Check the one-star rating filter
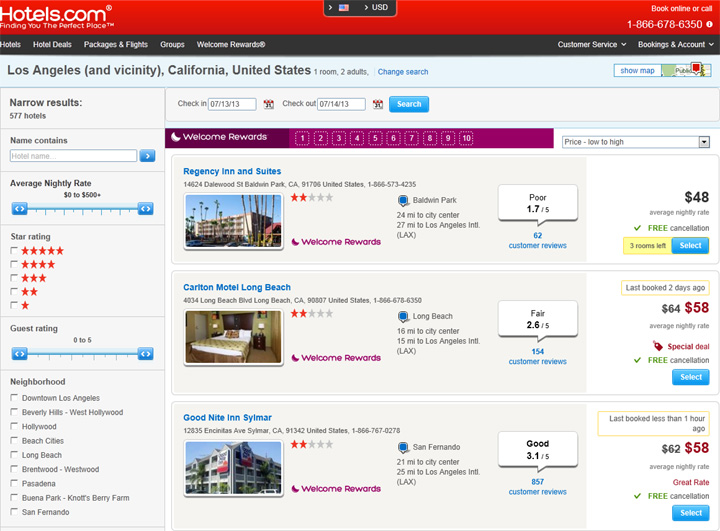This screenshot has height=531, width=720. click(14, 305)
